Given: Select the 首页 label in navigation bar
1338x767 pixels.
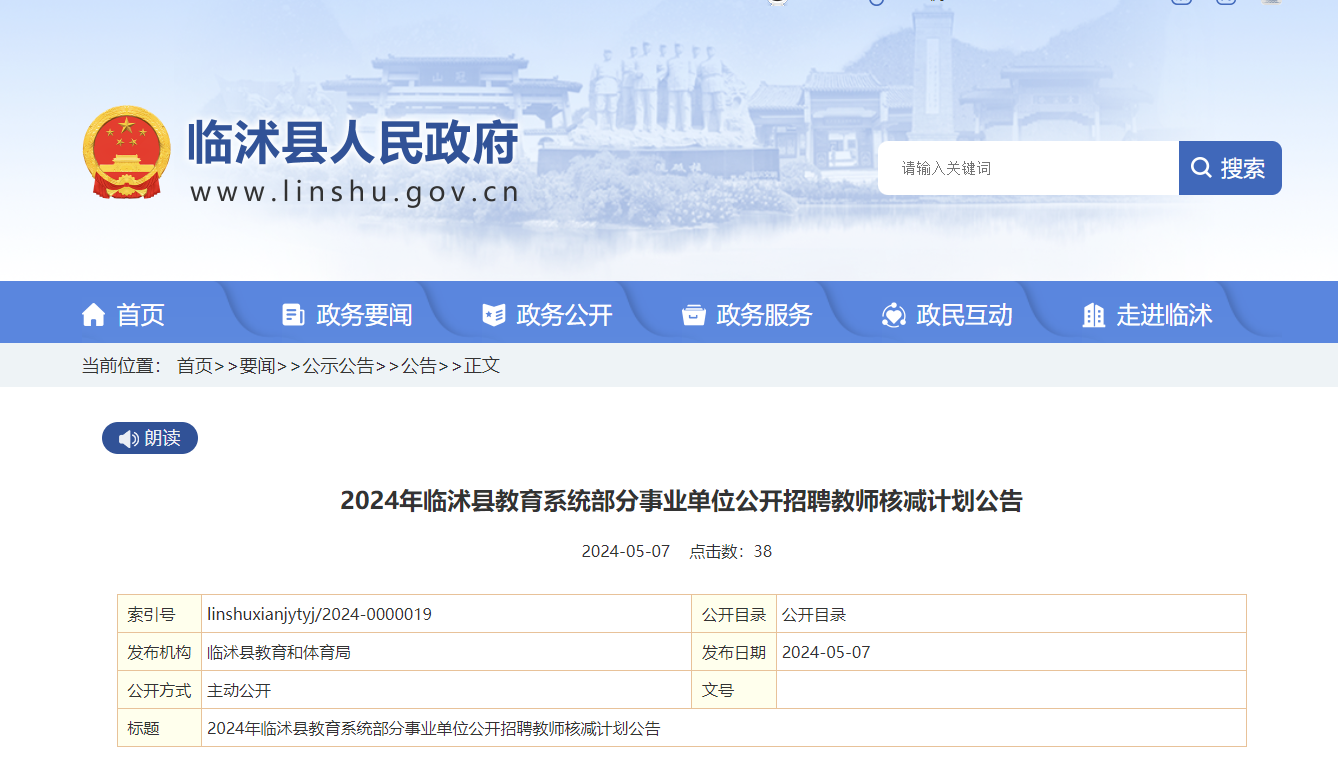Looking at the screenshot, I should [141, 315].
